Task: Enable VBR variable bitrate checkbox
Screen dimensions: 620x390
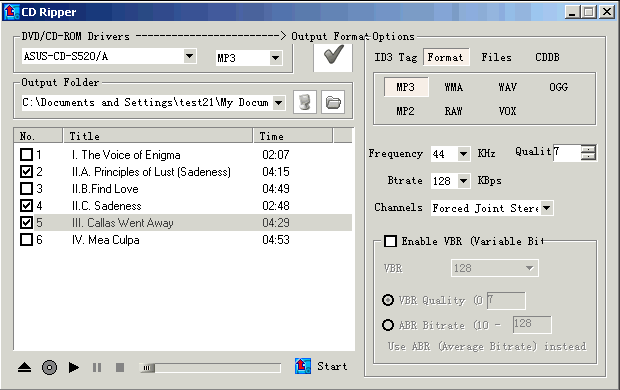Action: [390, 241]
